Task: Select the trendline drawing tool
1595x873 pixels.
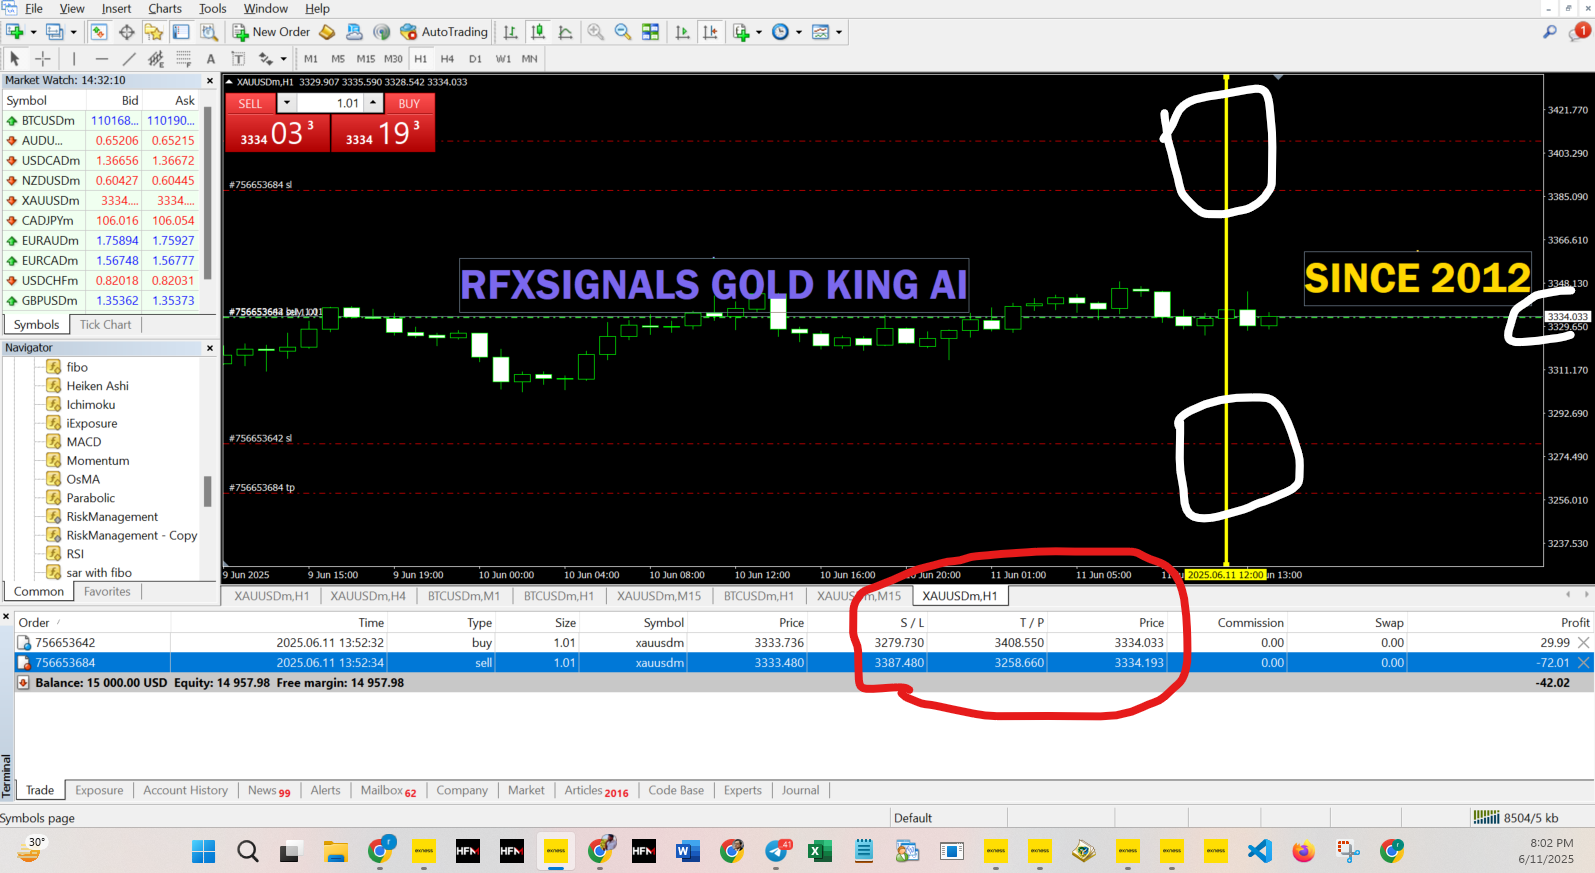Action: pyautogui.click(x=129, y=59)
